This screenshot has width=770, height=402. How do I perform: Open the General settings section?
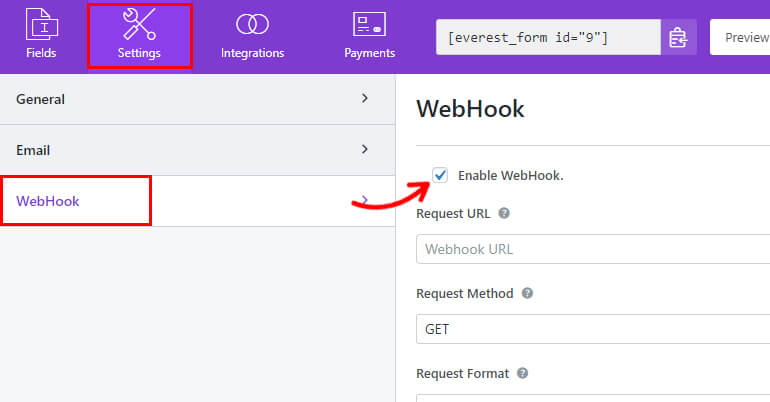pyautogui.click(x=41, y=99)
